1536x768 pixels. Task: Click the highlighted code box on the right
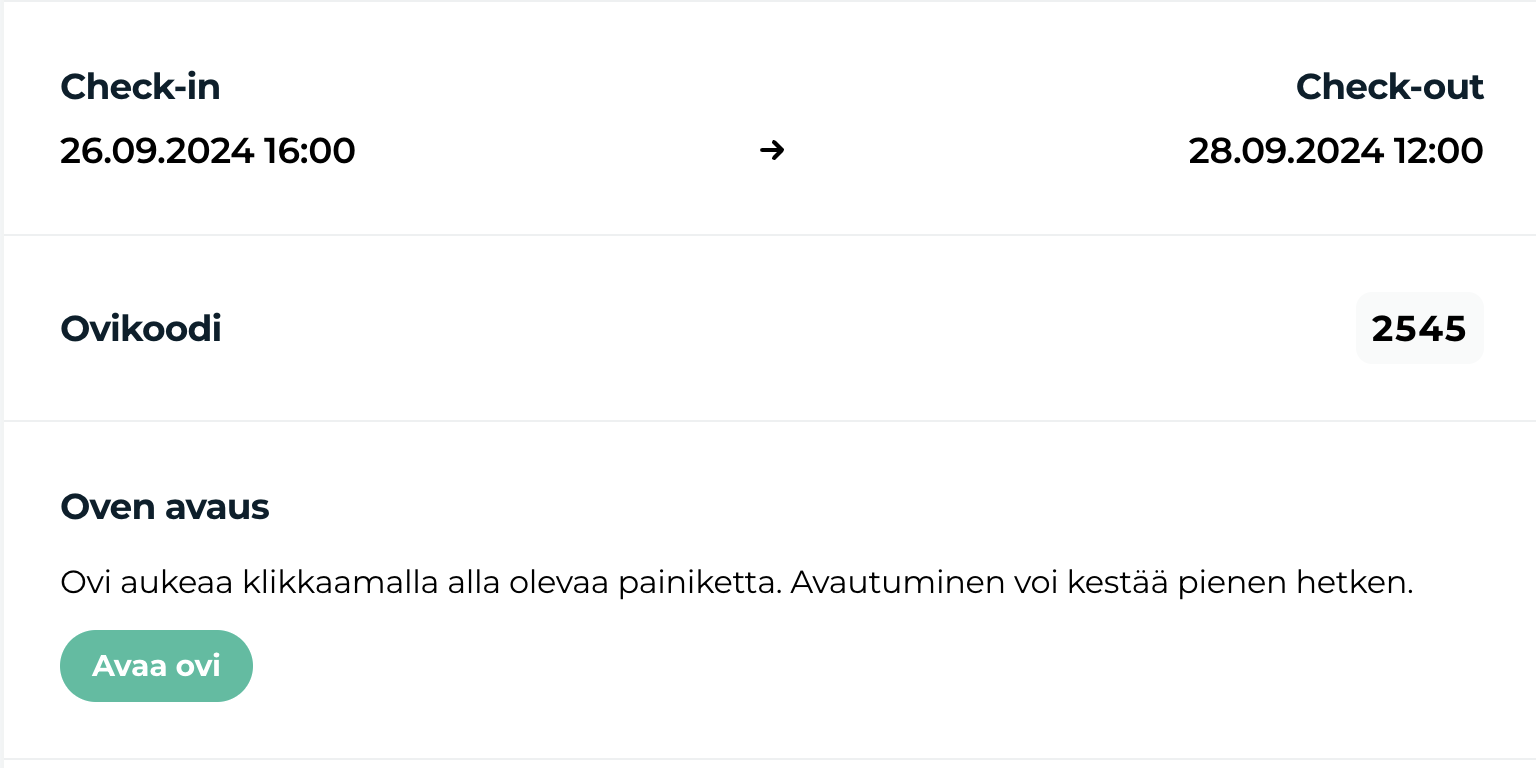(x=1419, y=328)
